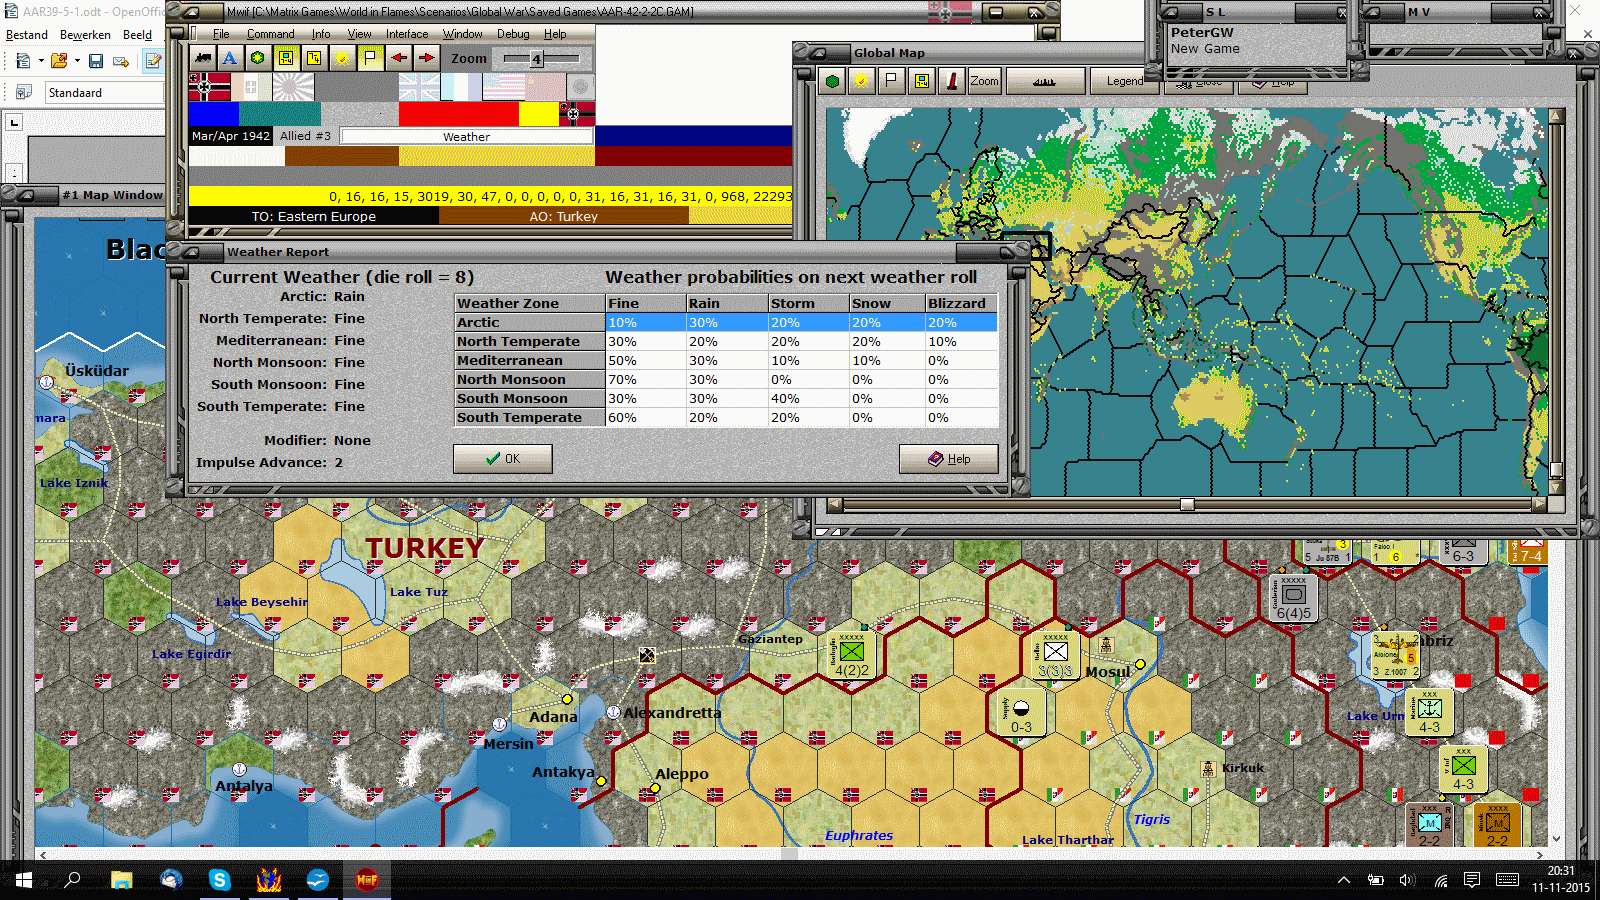Image resolution: width=1600 pixels, height=900 pixels.
Task: Toggle the flag icon in Global Map toolbar
Action: 891,81
